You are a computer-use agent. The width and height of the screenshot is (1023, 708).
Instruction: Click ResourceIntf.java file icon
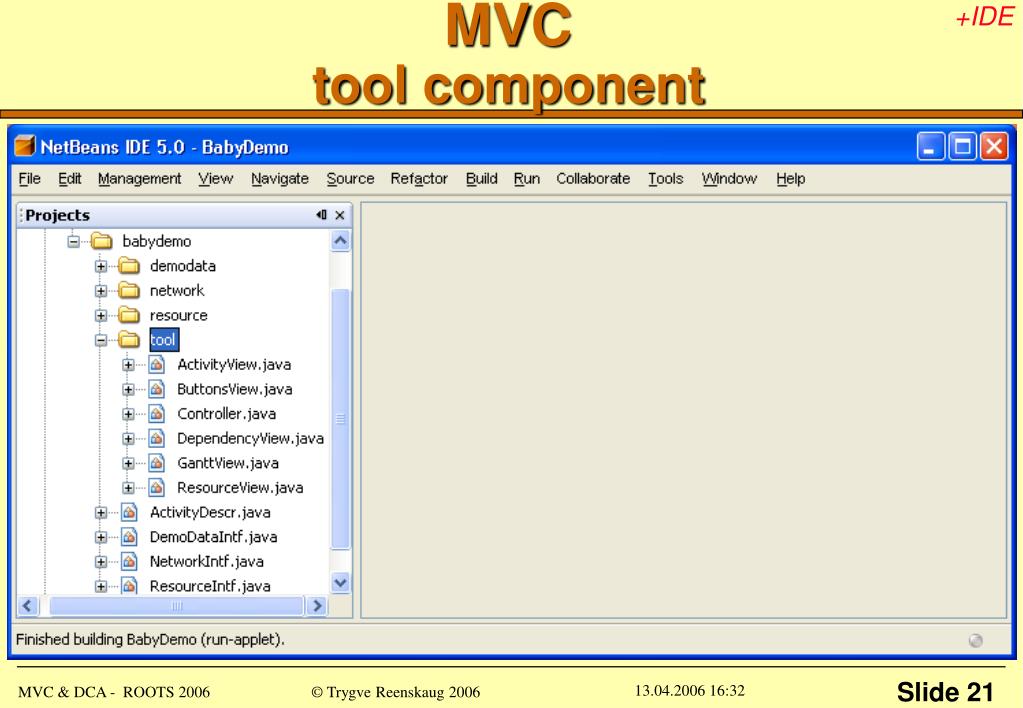click(x=129, y=585)
